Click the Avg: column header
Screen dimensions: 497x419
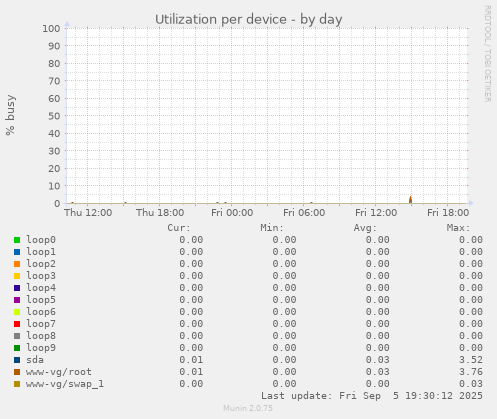pyautogui.click(x=365, y=228)
